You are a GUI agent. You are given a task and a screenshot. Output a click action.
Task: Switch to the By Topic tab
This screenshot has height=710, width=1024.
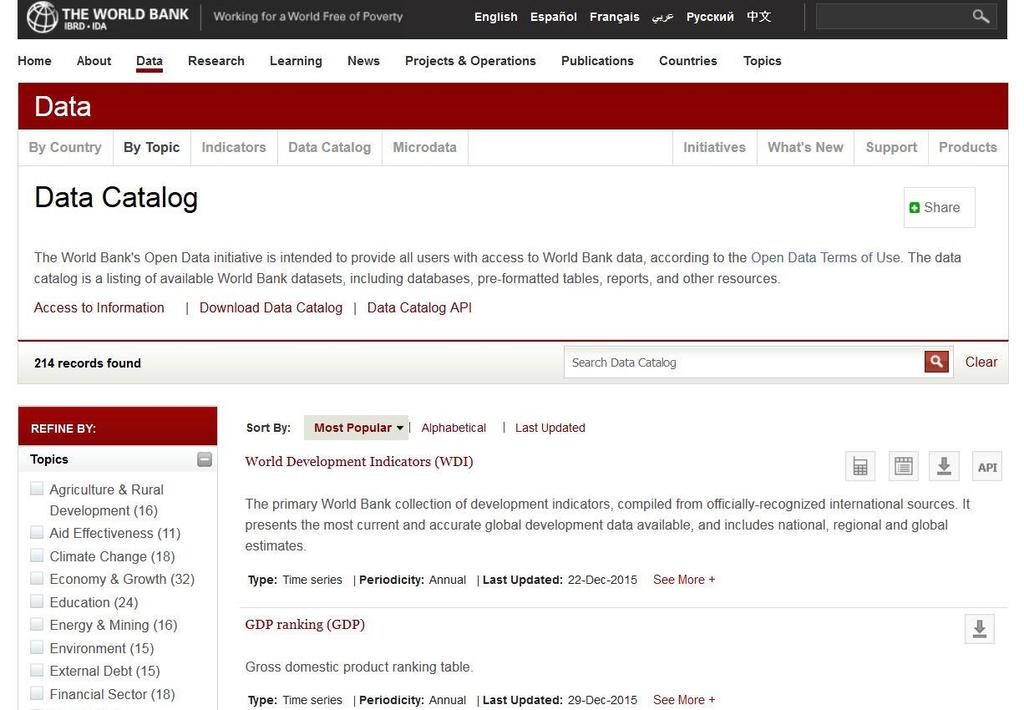(152, 148)
